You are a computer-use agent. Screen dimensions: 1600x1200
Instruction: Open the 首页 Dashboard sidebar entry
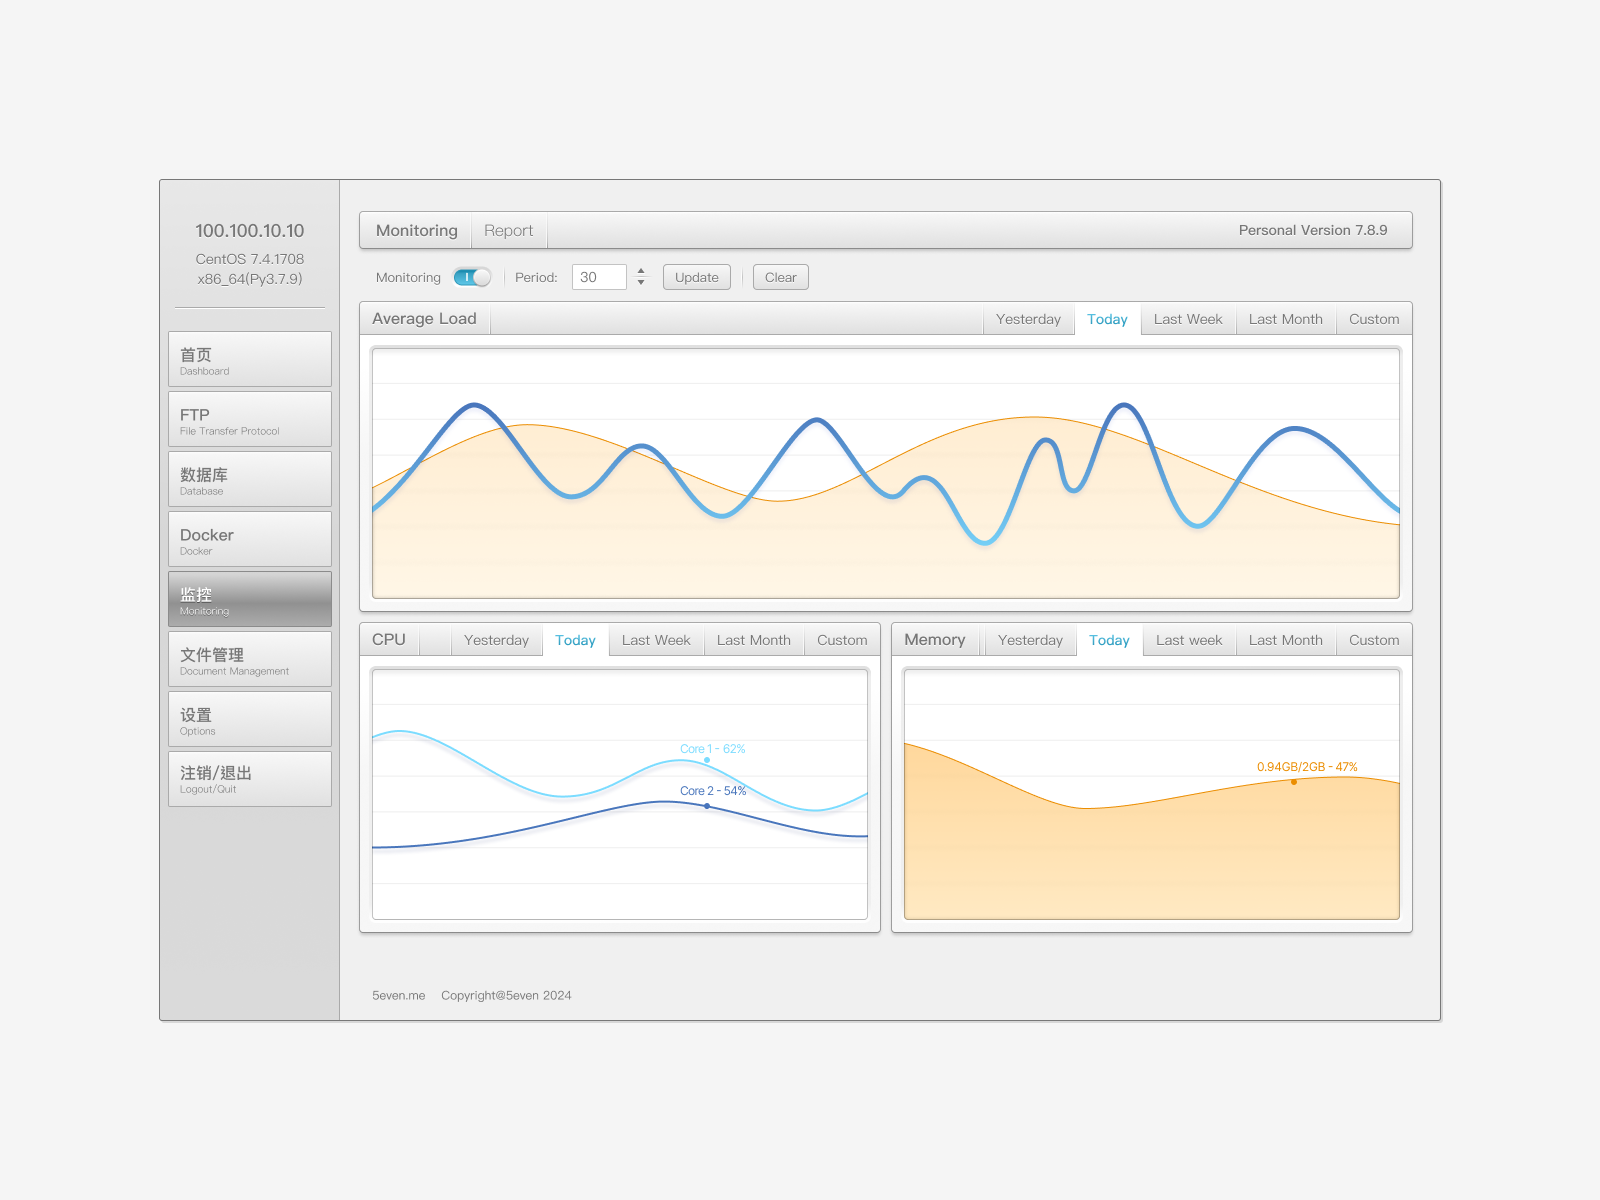[x=249, y=359]
